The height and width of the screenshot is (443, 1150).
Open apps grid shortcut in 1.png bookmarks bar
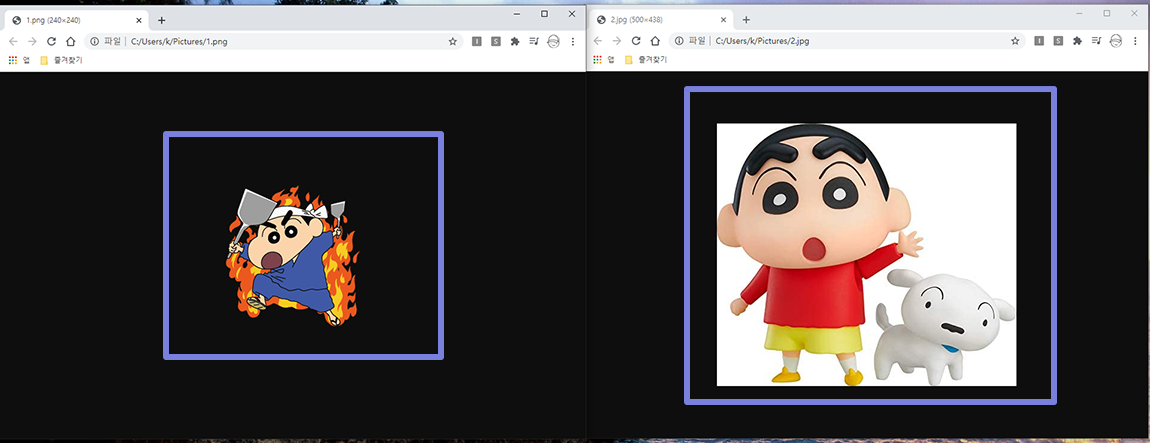click(x=18, y=60)
